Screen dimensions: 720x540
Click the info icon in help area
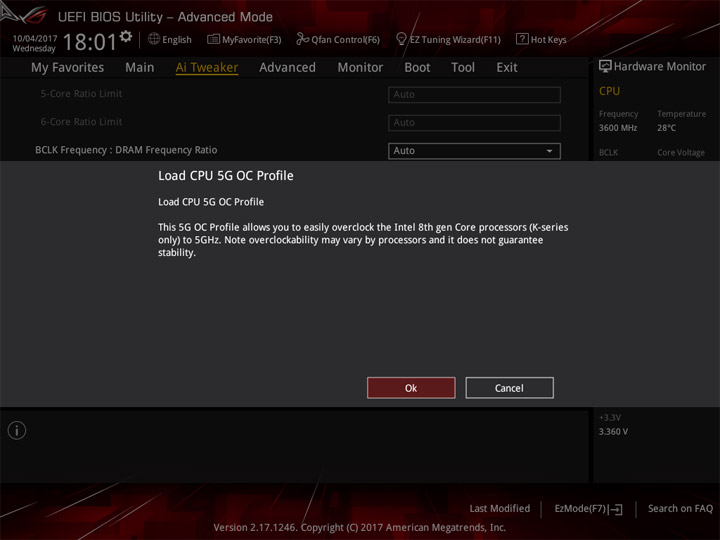coord(17,430)
